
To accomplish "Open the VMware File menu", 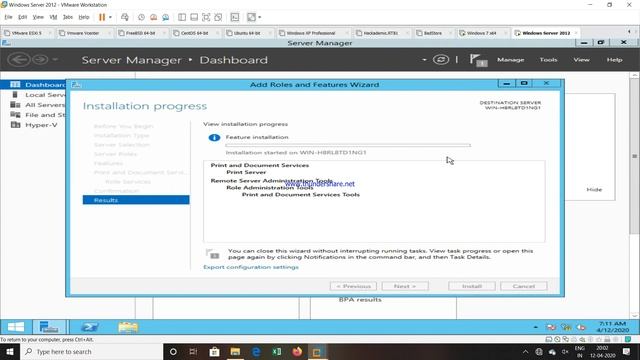I will point(9,17).
